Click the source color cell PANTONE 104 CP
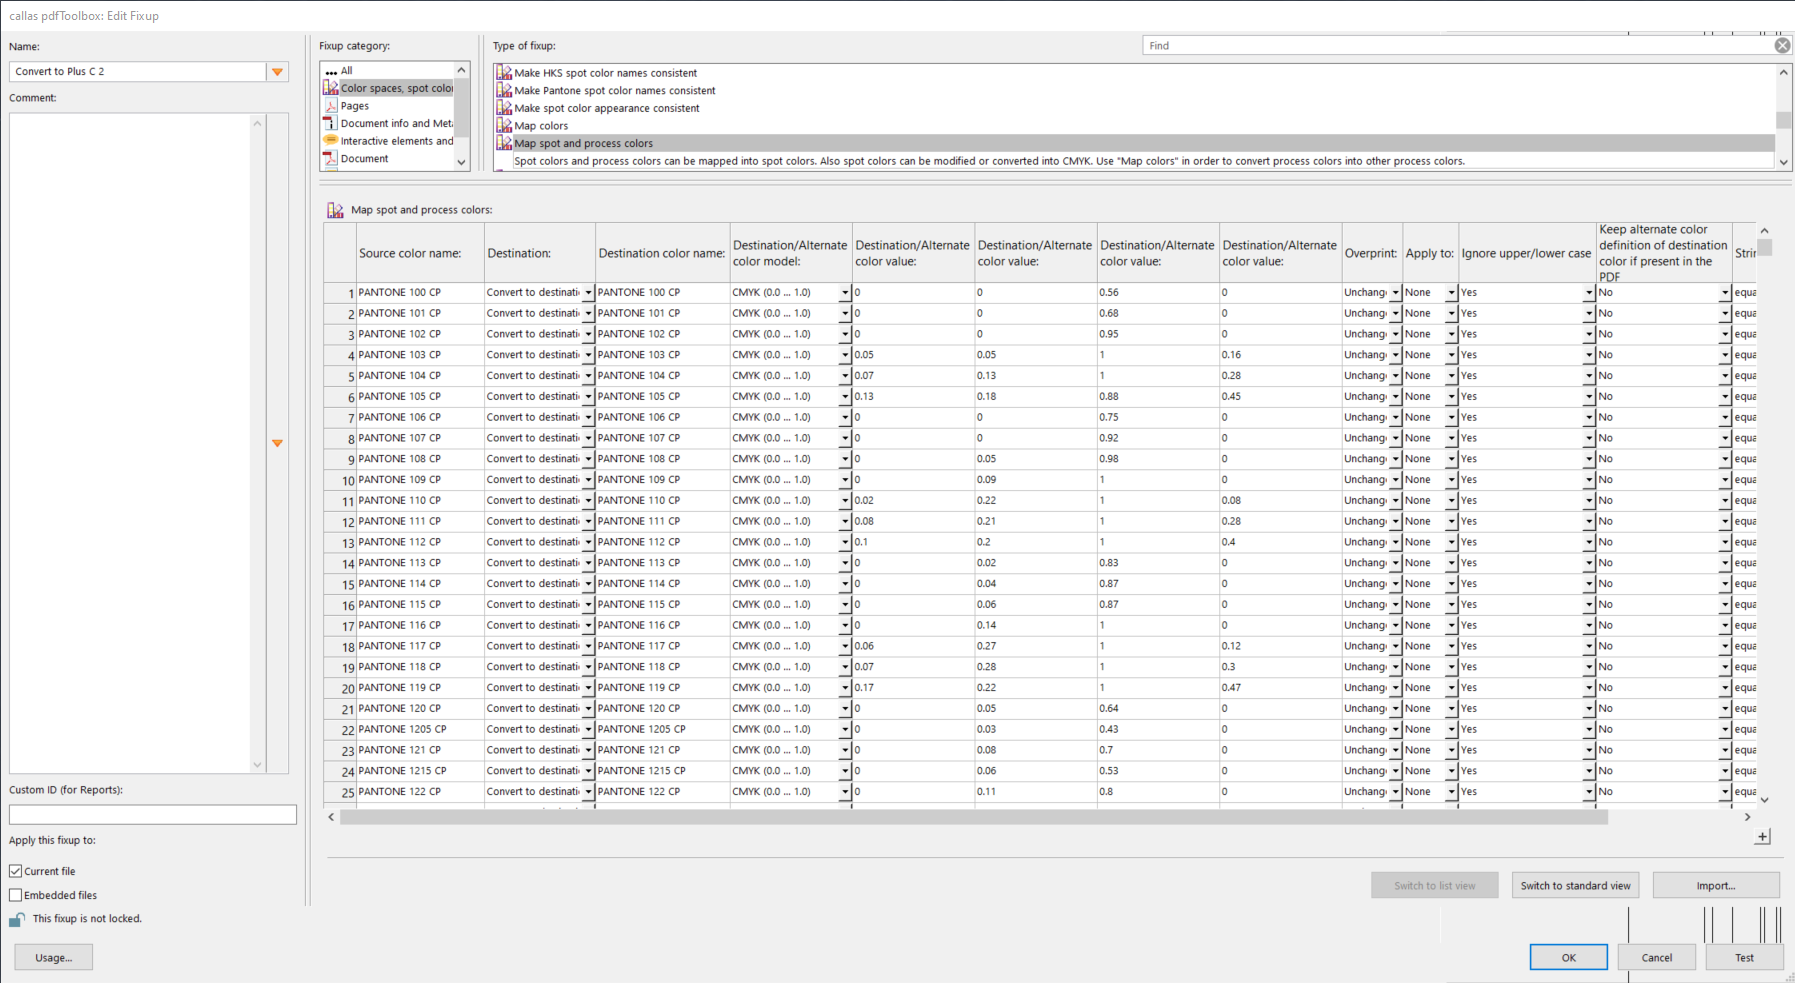The width and height of the screenshot is (1795, 983). [x=420, y=376]
